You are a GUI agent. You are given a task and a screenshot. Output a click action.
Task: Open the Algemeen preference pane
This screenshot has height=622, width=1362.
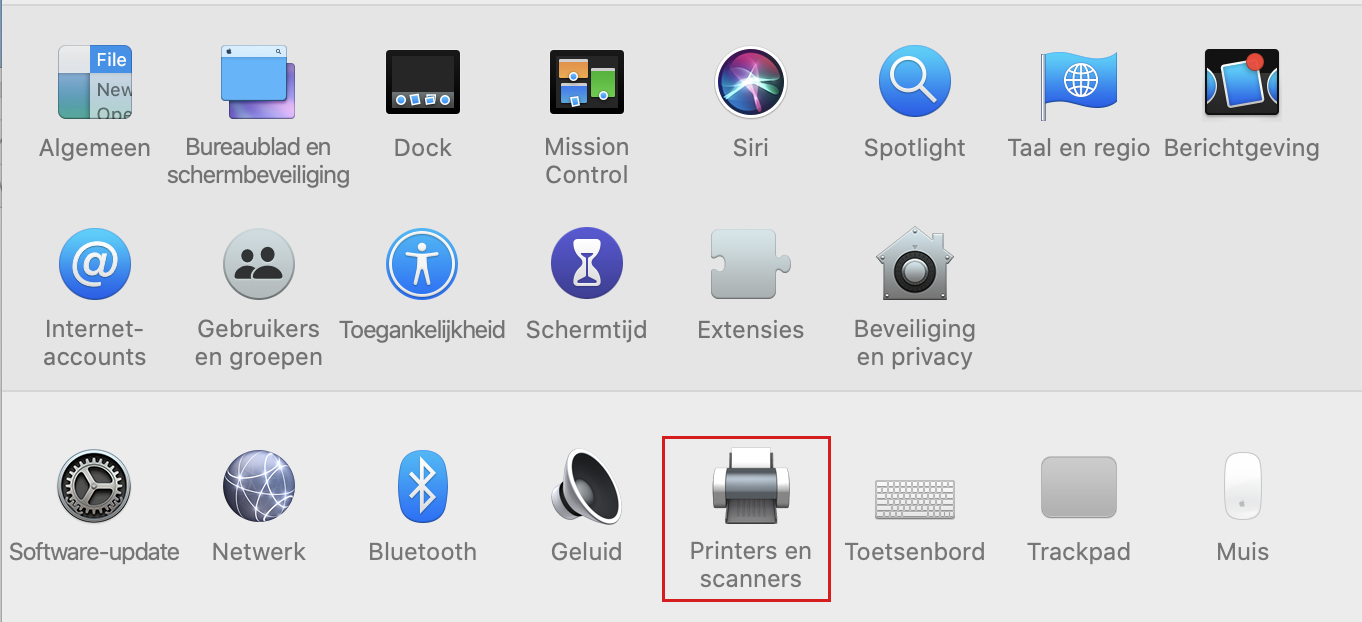pos(95,82)
